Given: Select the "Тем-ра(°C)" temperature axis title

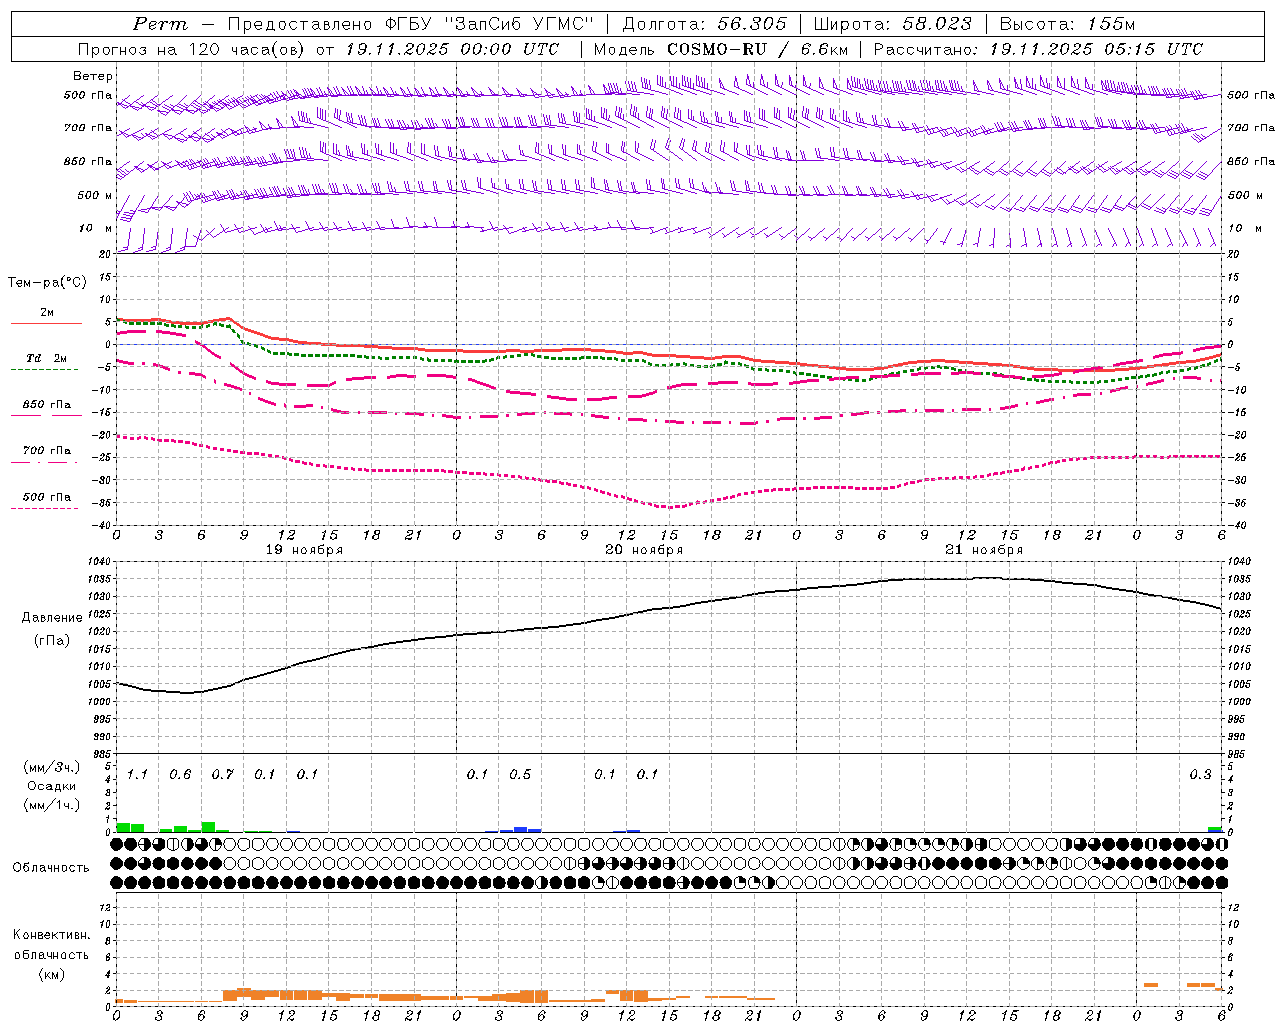Looking at the screenshot, I should tap(47, 283).
